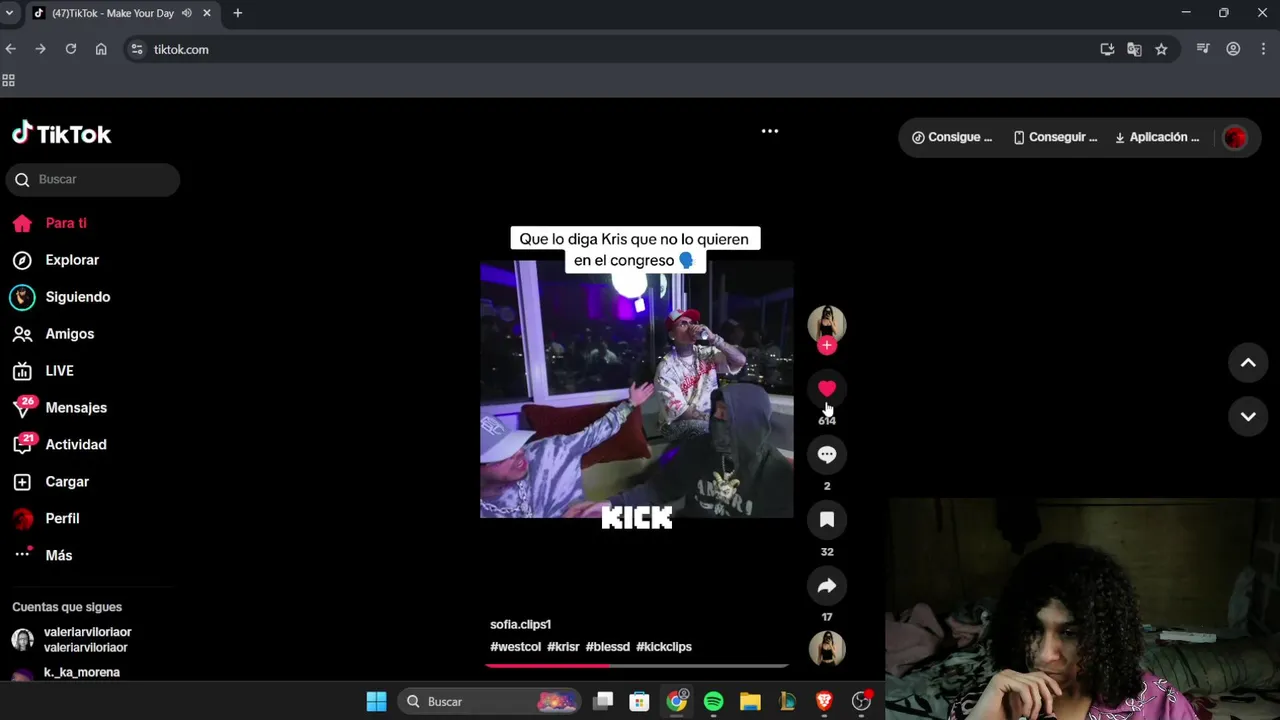Screen dimensions: 1280x720
Task: Go to next video with down chevron
Action: point(1248,416)
